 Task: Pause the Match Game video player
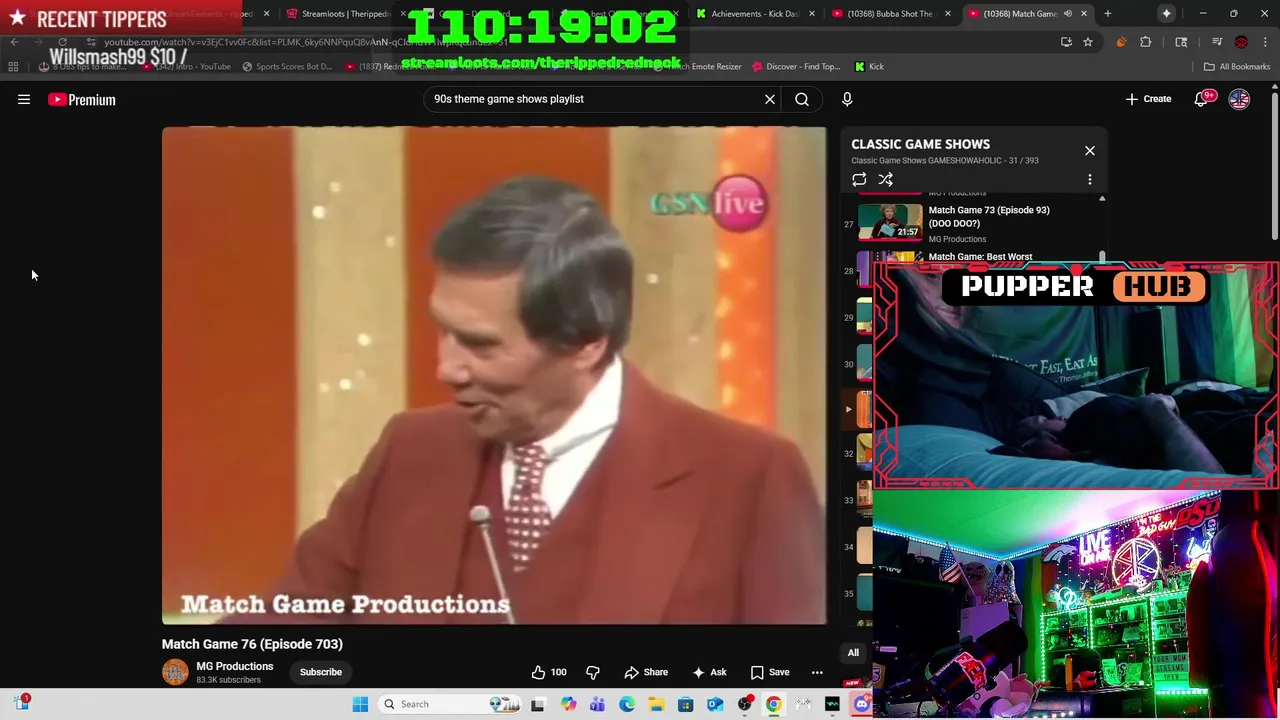coord(494,375)
